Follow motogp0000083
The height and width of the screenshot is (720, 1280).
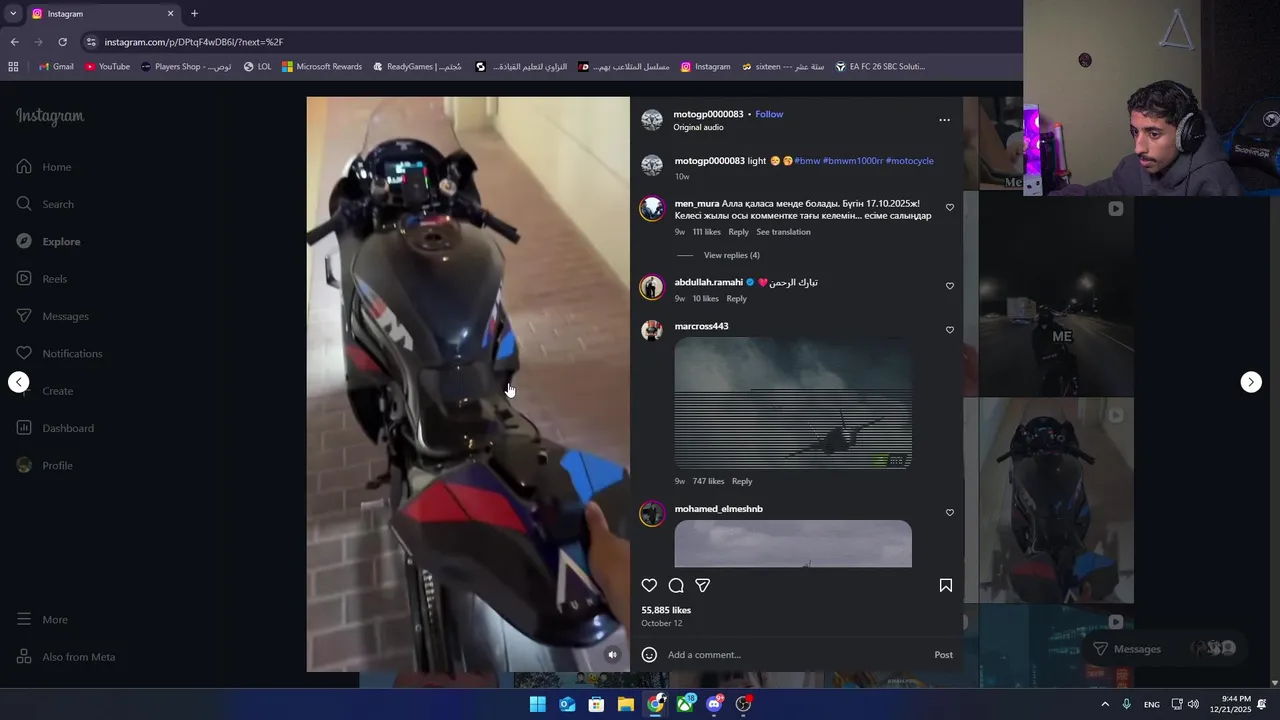pos(769,114)
